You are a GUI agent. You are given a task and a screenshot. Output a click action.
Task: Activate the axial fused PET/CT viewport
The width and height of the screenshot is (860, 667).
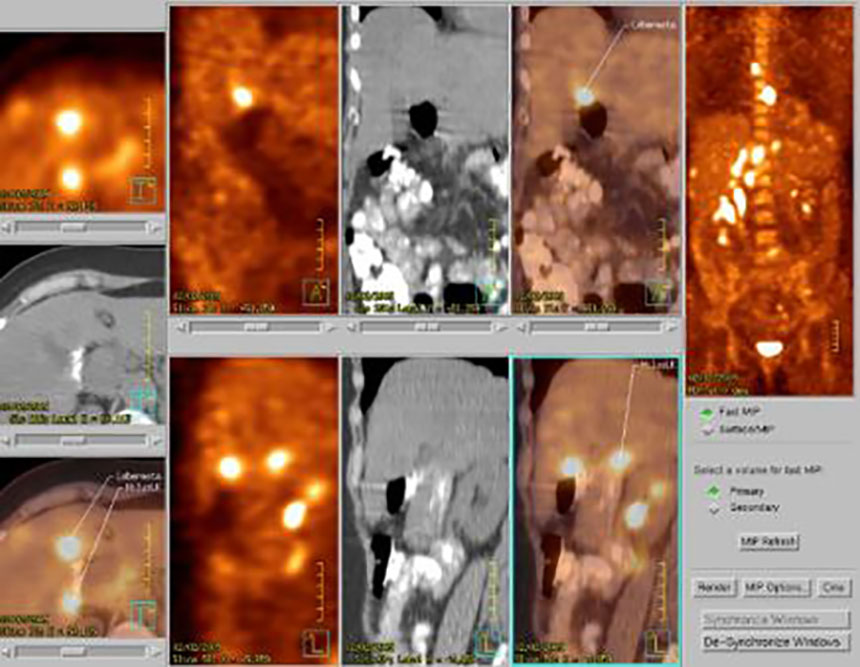pyautogui.click(x=82, y=547)
